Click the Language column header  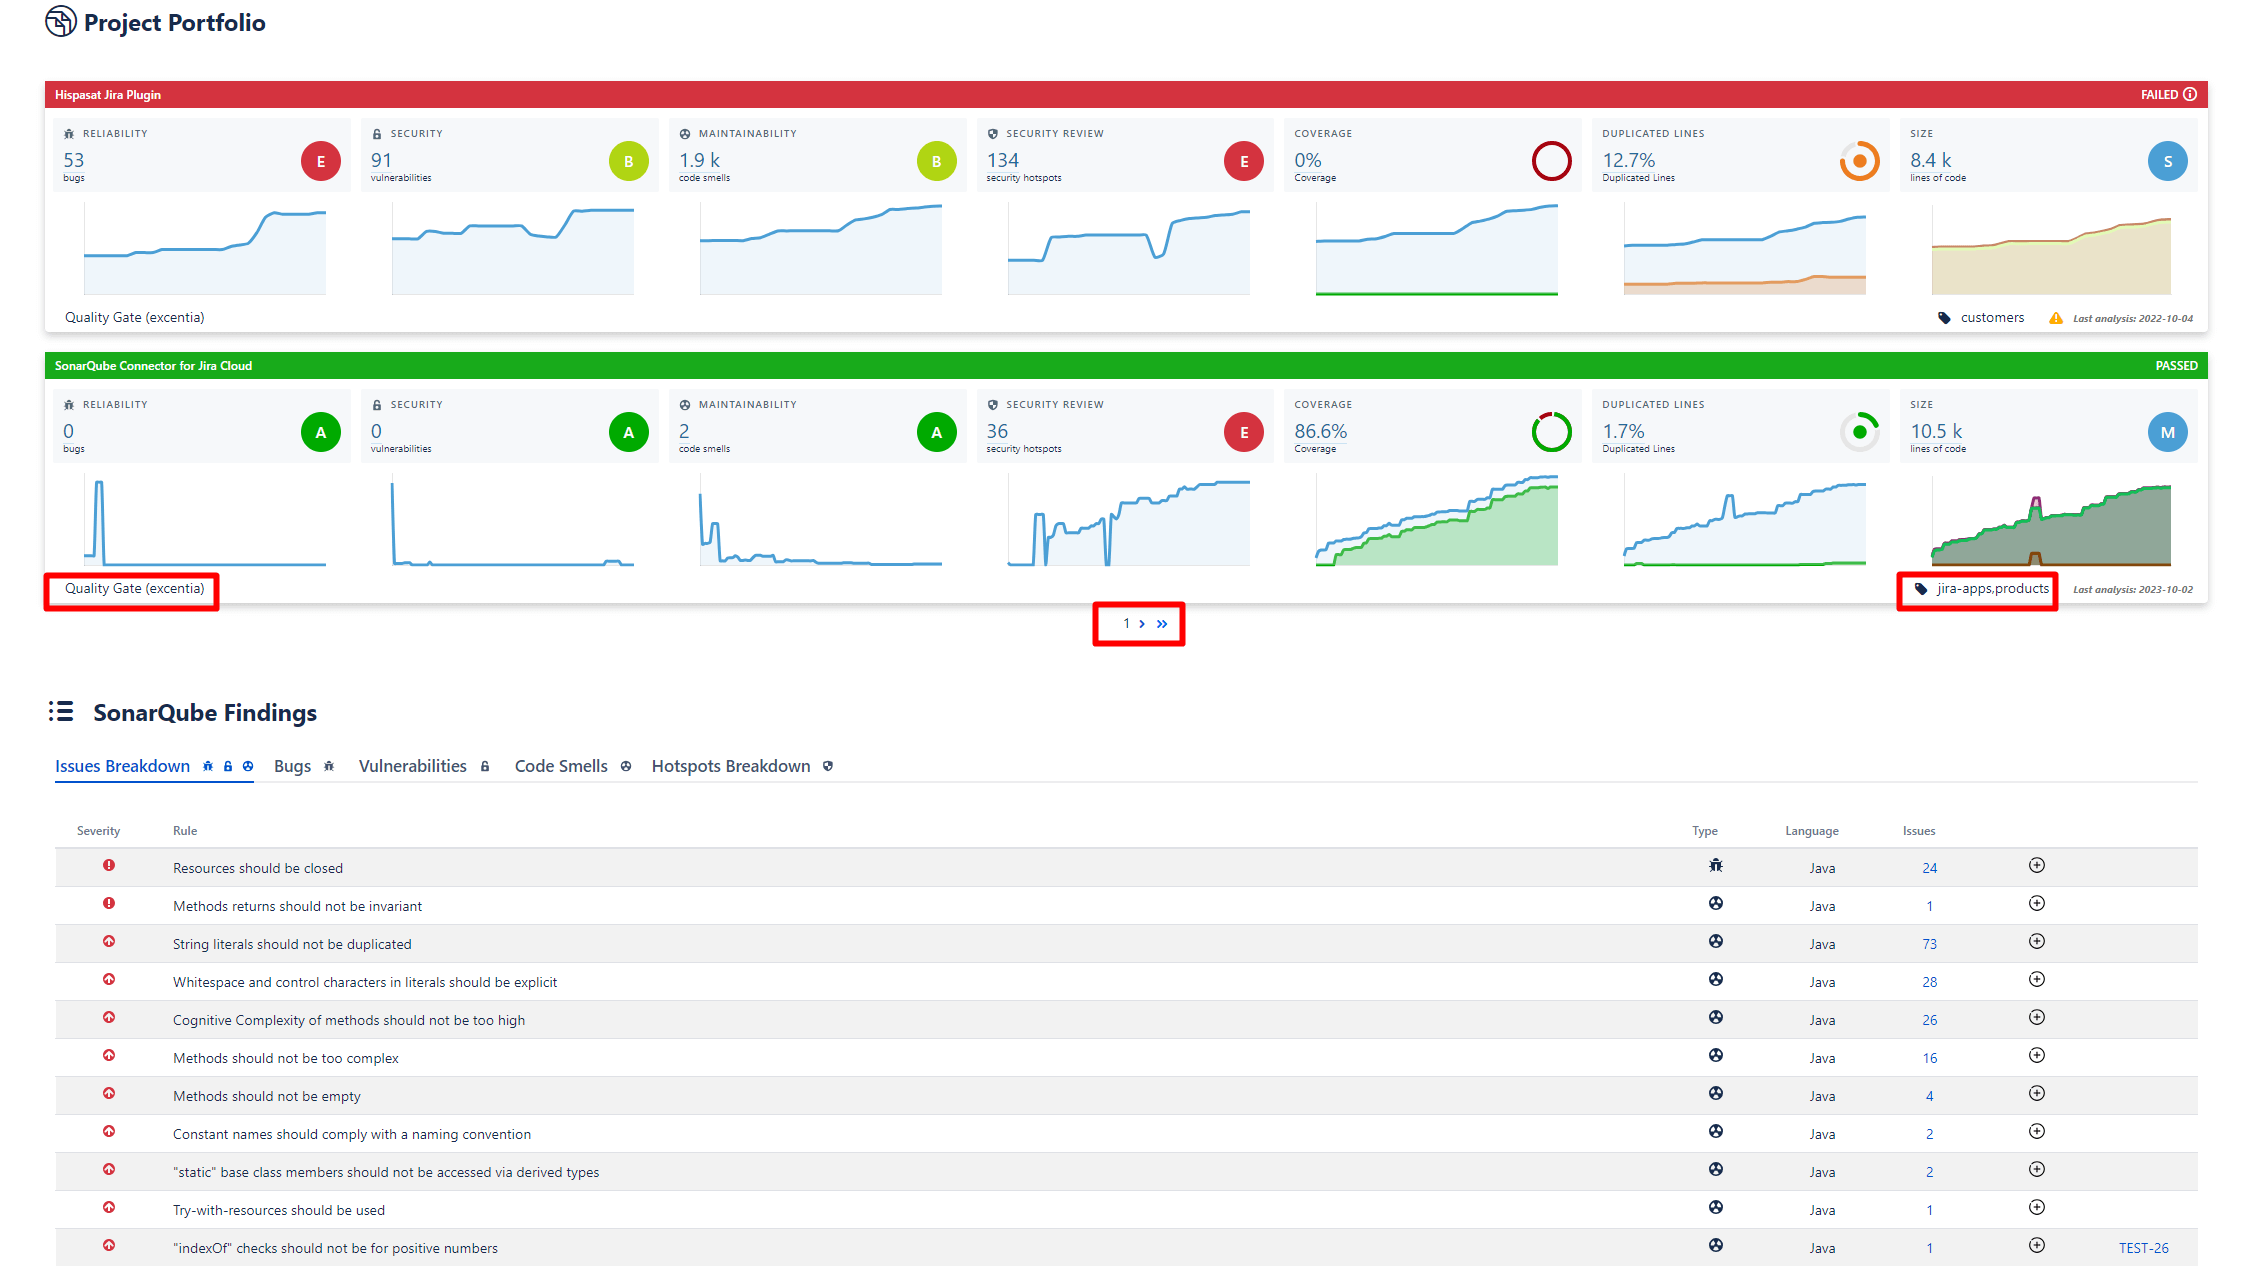pyautogui.click(x=1812, y=831)
